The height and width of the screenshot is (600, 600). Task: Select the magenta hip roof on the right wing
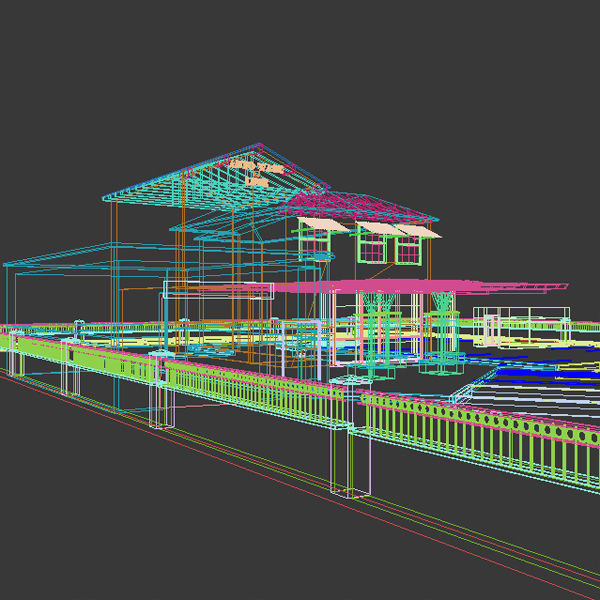pos(360,207)
